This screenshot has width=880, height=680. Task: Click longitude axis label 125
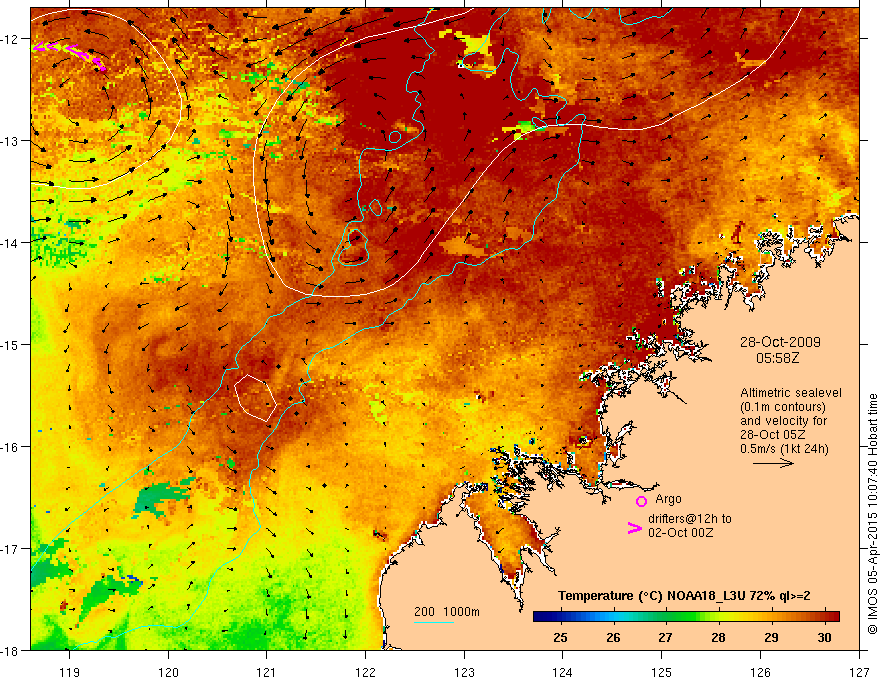tap(661, 672)
